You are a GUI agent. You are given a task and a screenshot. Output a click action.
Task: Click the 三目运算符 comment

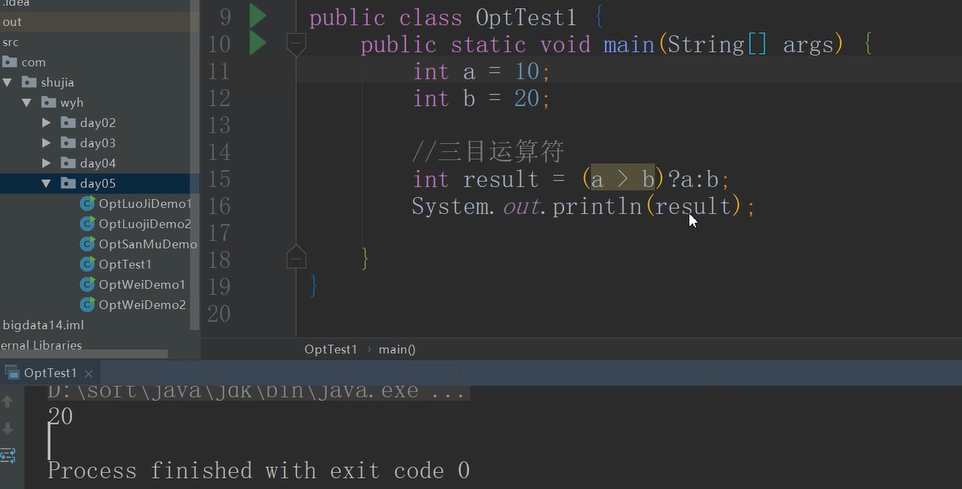488,152
